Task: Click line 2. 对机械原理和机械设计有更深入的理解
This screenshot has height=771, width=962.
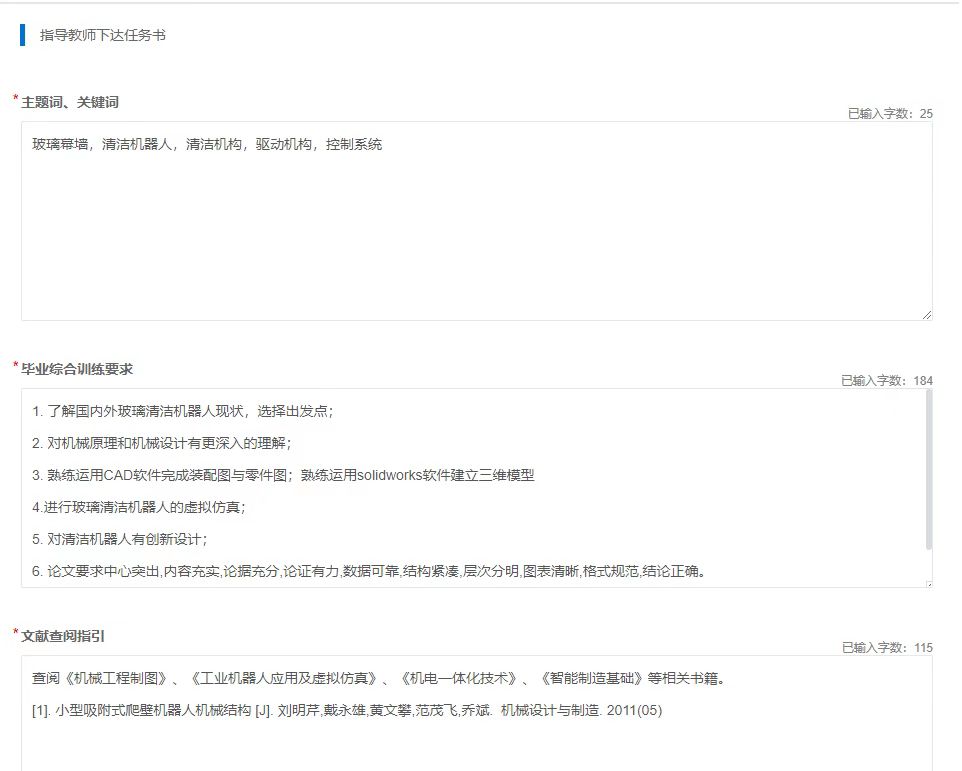Action: [x=161, y=443]
